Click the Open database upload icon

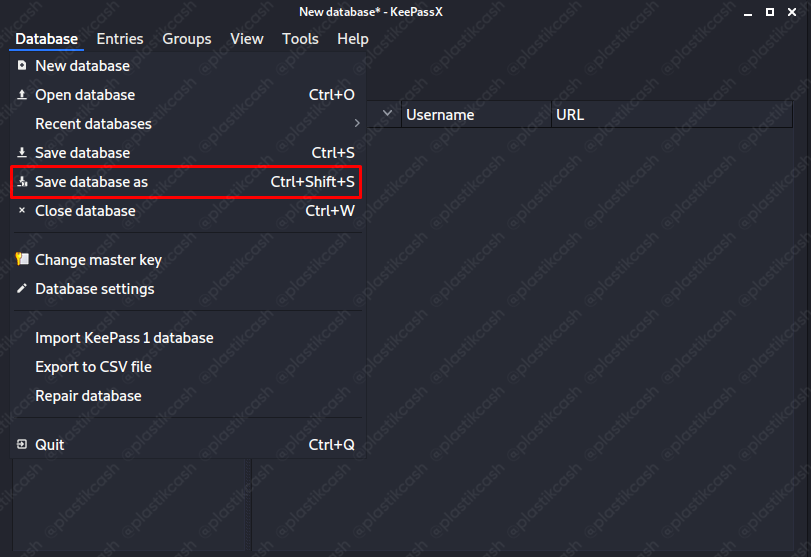click(22, 95)
